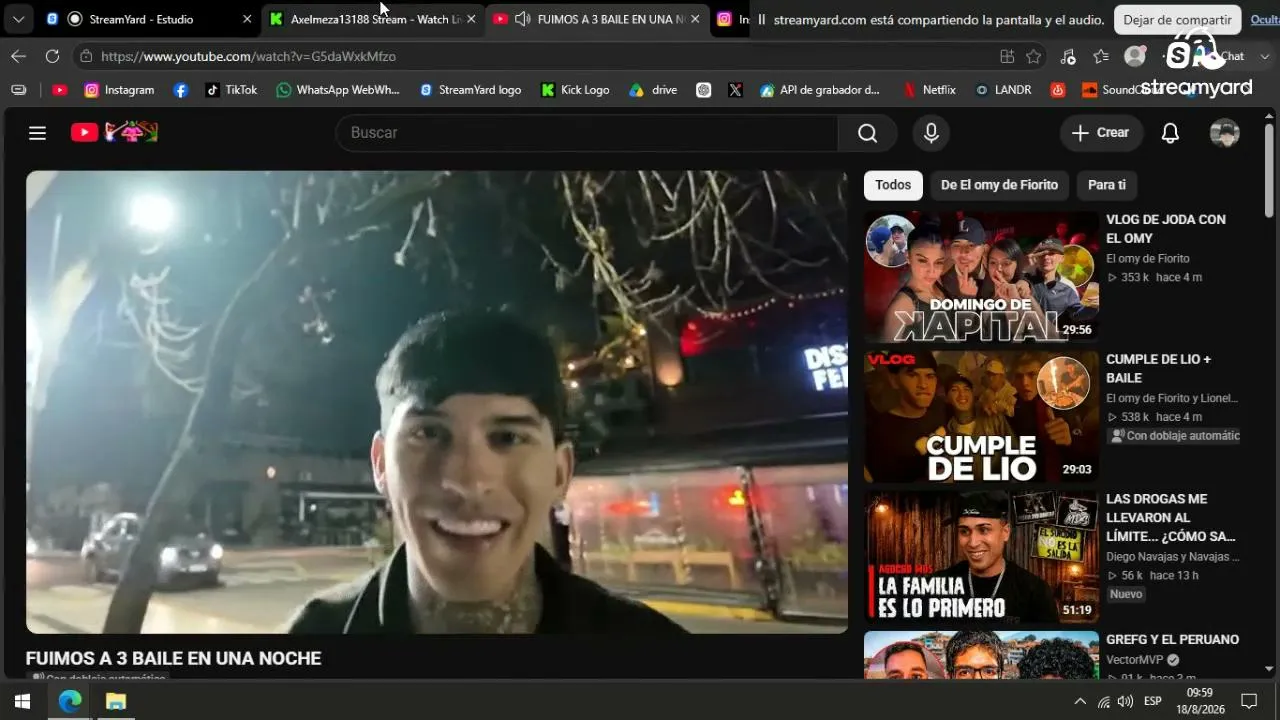
Task: Open the Instagram bookmark
Action: coord(119,90)
